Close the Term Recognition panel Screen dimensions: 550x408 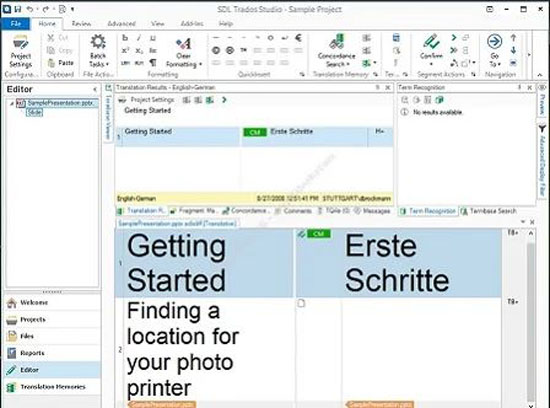pyautogui.click(x=530, y=87)
